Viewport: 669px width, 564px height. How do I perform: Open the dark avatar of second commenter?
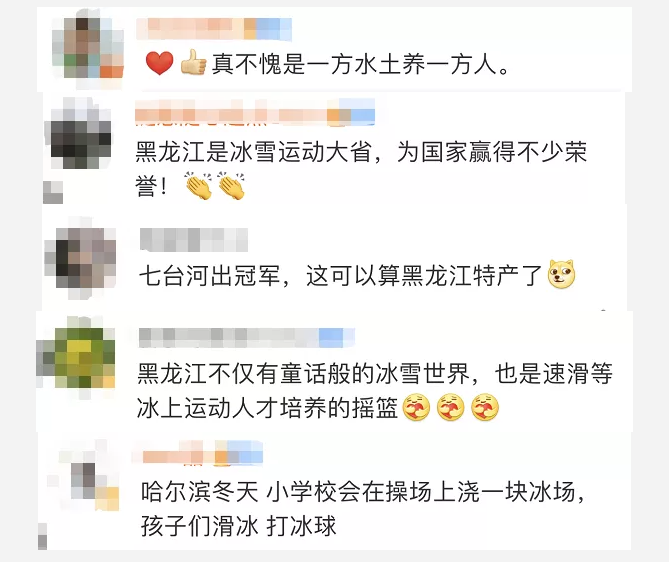(81, 133)
